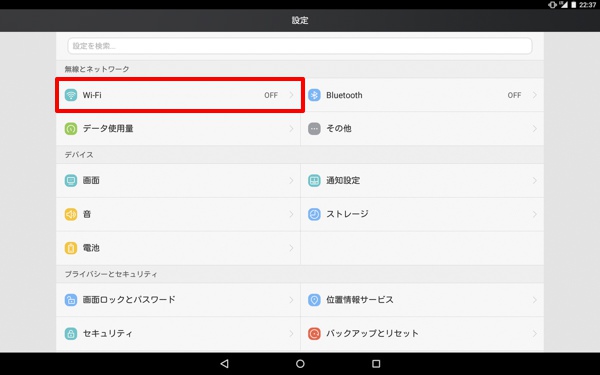Open セキュリティ row chevron

291,333
